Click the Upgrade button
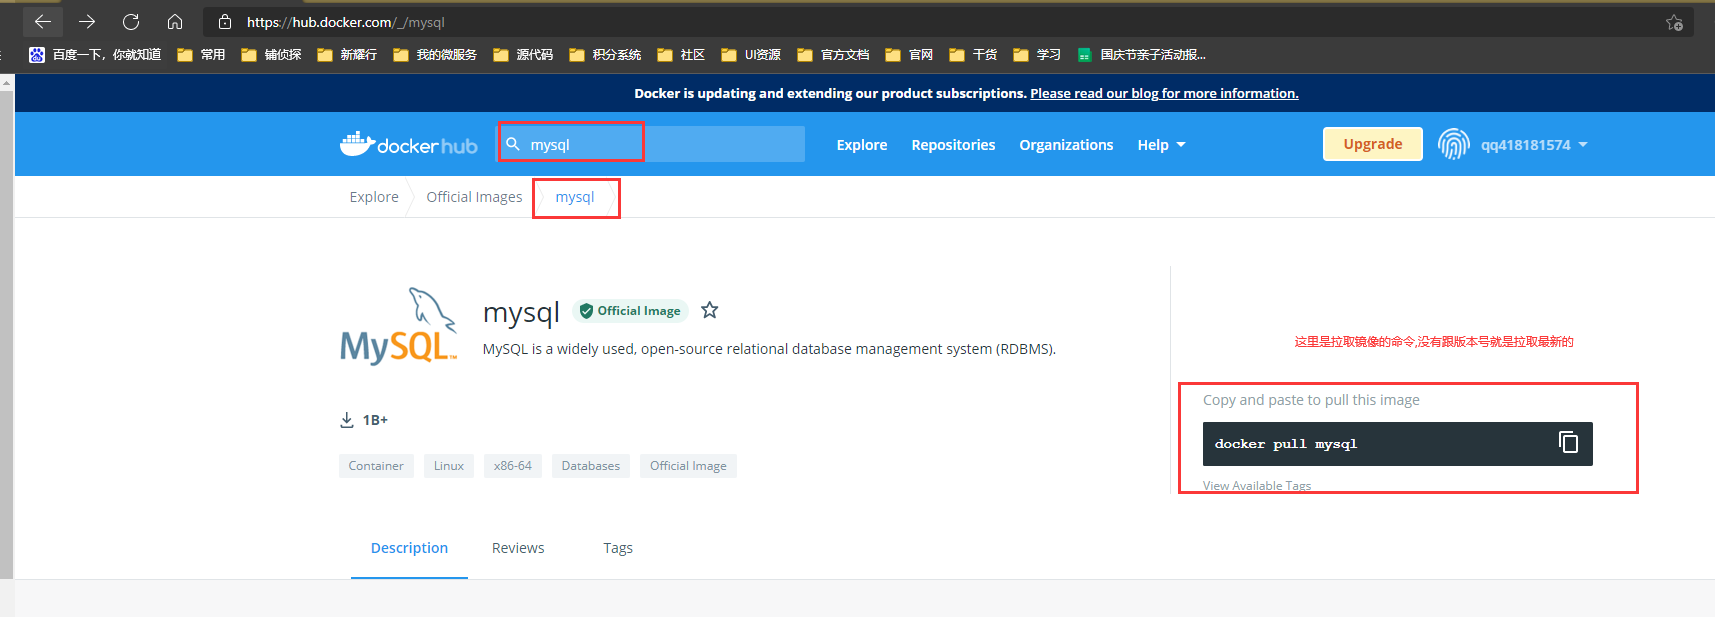Viewport: 1715px width, 617px height. [x=1373, y=144]
